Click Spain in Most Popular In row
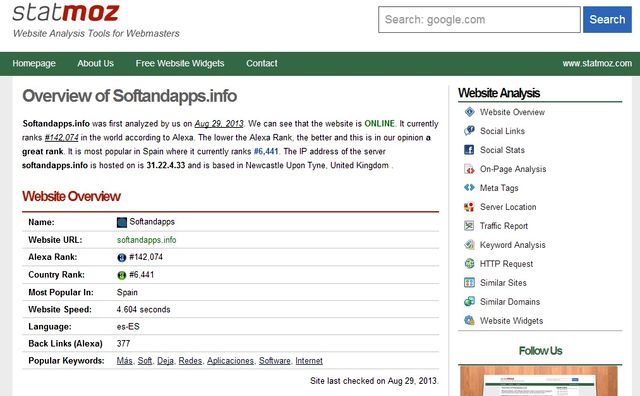Viewport: 640px width, 396px height. pos(127,292)
